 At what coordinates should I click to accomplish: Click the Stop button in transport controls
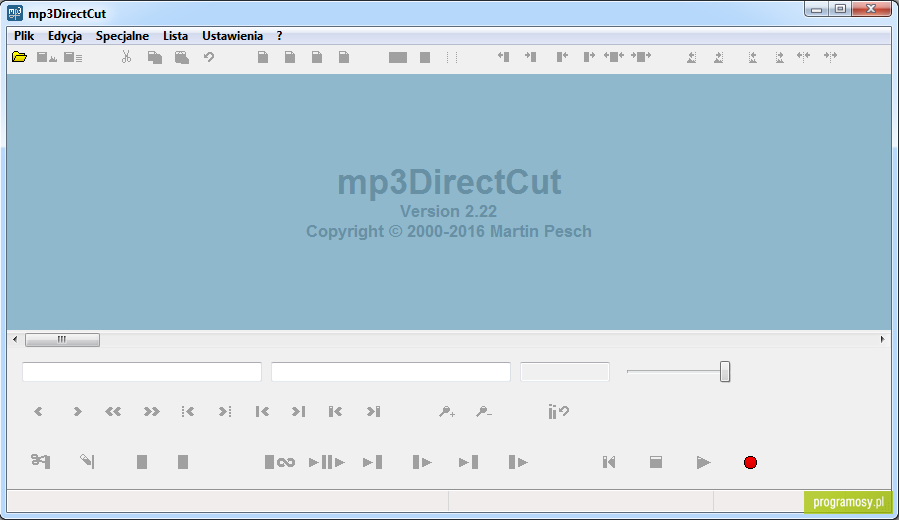coord(656,462)
